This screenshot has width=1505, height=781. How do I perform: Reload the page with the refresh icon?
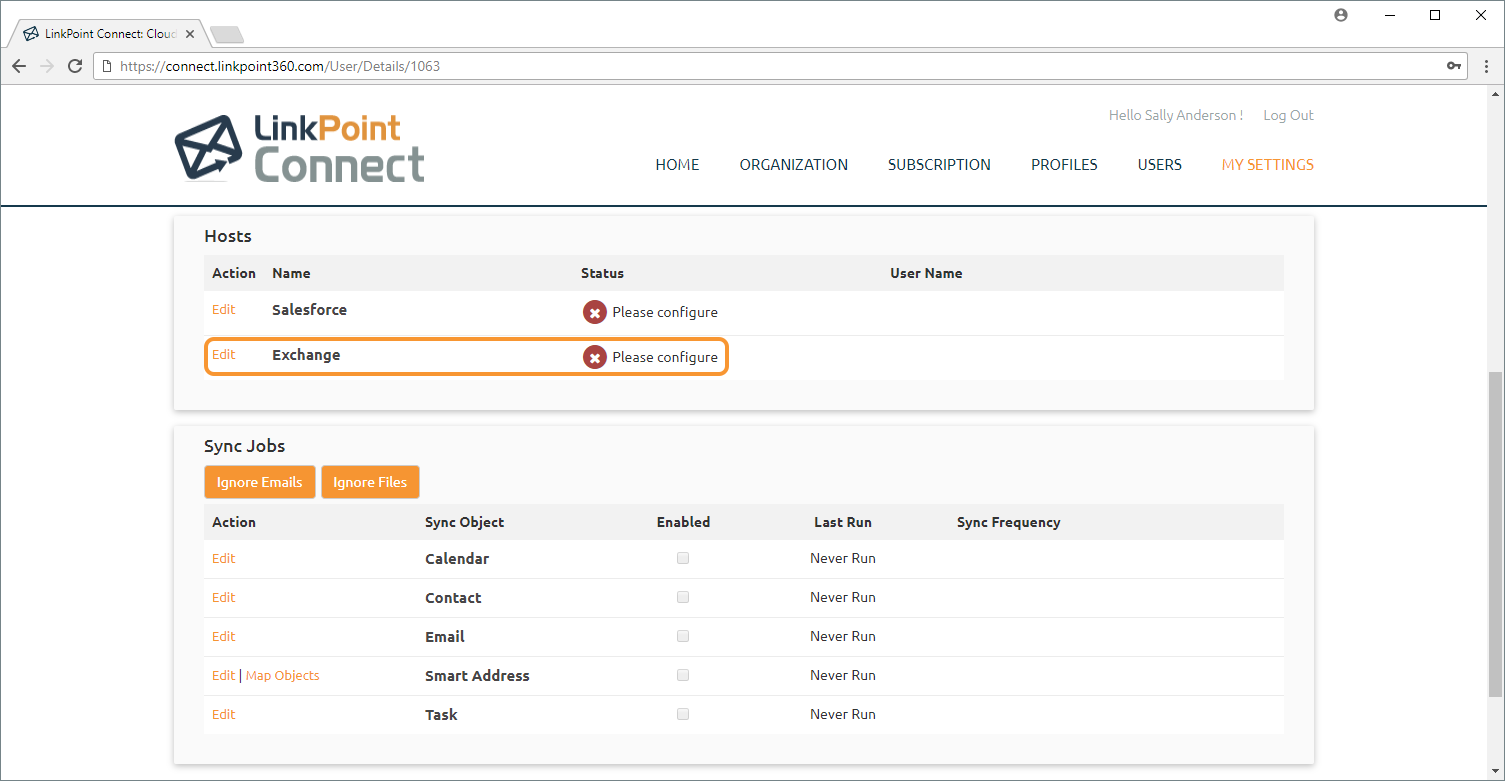pos(75,66)
